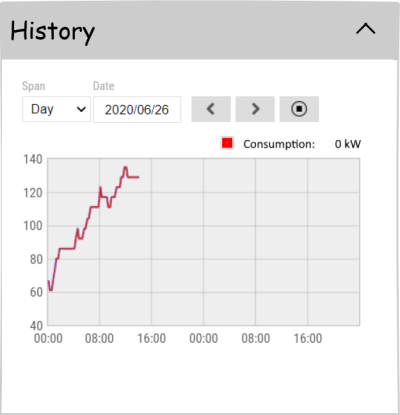Click the Span dropdown arrow
This screenshot has height=415, width=400.
[81, 109]
